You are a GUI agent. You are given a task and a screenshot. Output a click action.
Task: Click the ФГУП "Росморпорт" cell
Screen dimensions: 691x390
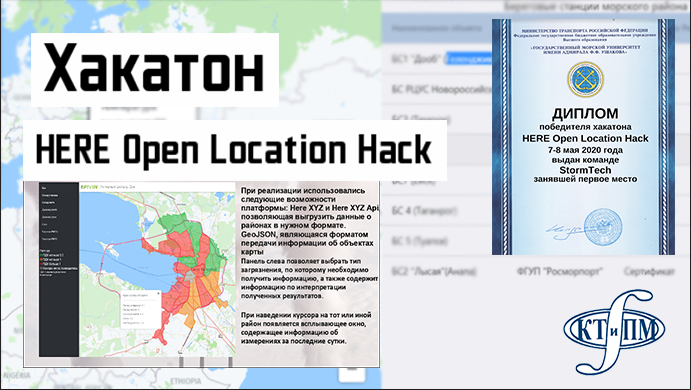[560, 271]
